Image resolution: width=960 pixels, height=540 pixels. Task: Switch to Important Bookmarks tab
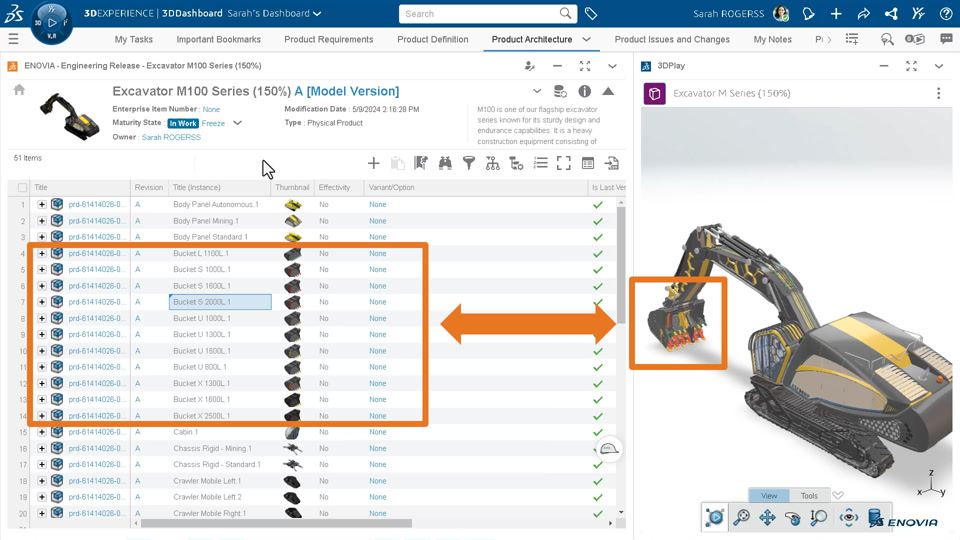219,39
